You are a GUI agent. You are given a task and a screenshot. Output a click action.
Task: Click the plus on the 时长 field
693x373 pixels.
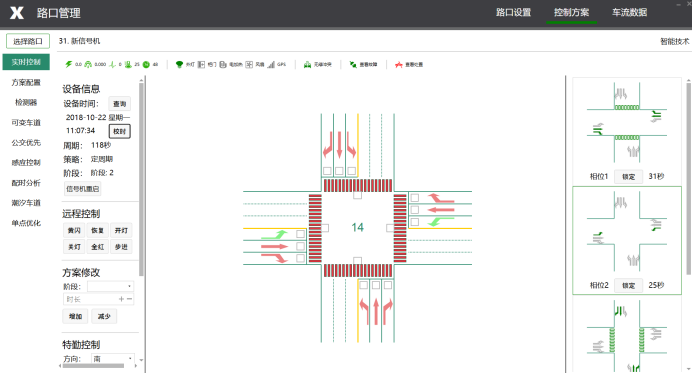point(121,299)
